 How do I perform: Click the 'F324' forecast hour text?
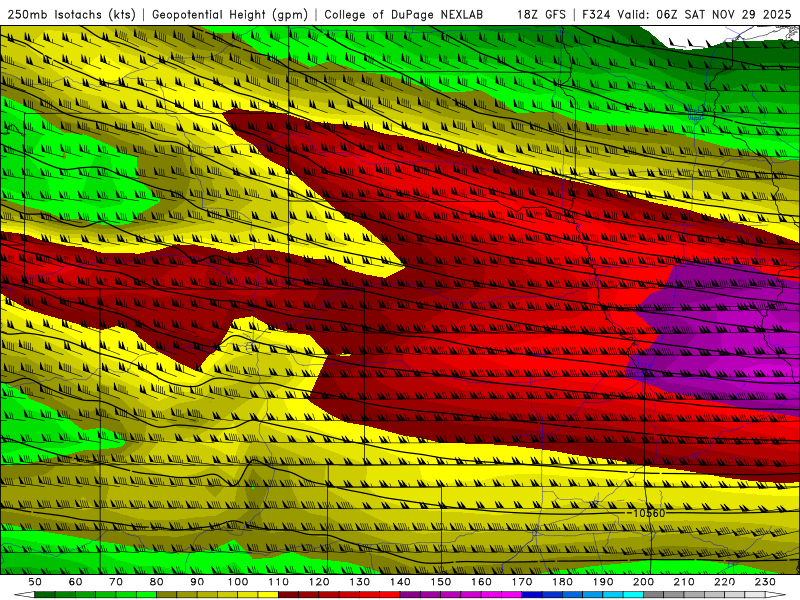(x=596, y=14)
